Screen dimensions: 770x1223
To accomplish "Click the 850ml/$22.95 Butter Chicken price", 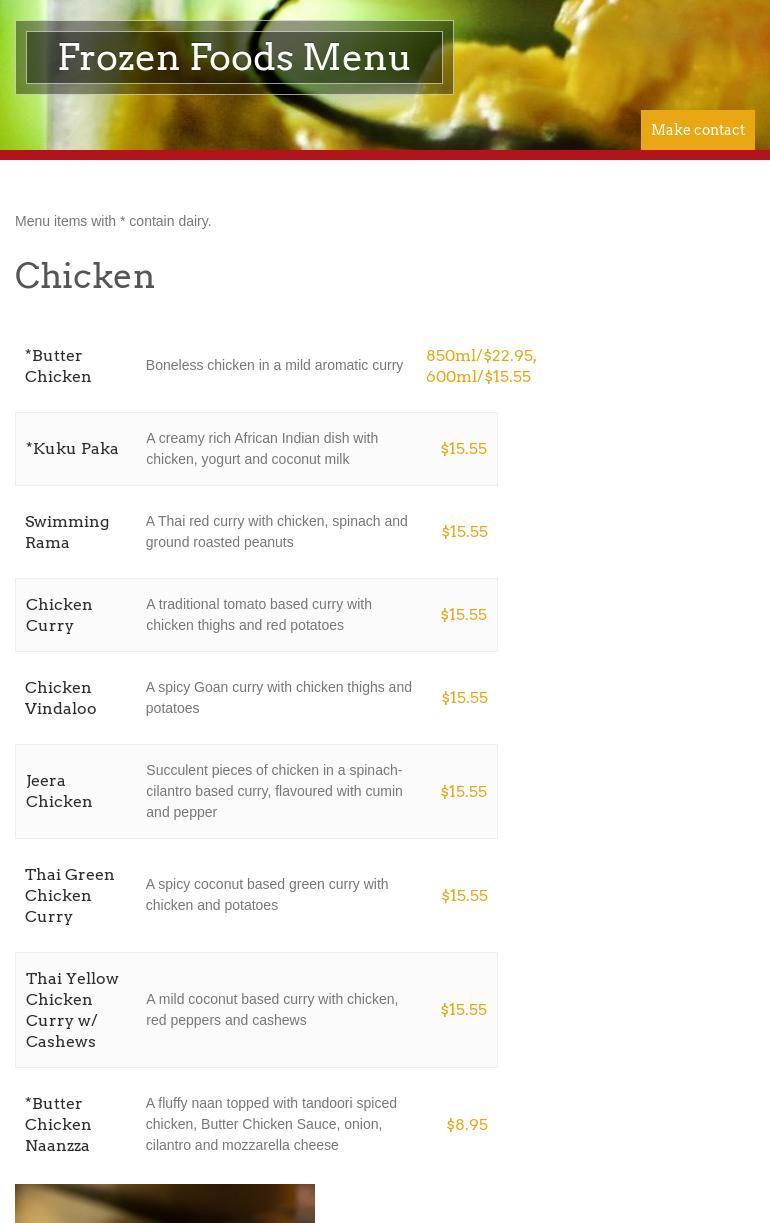I will click(481, 356).
